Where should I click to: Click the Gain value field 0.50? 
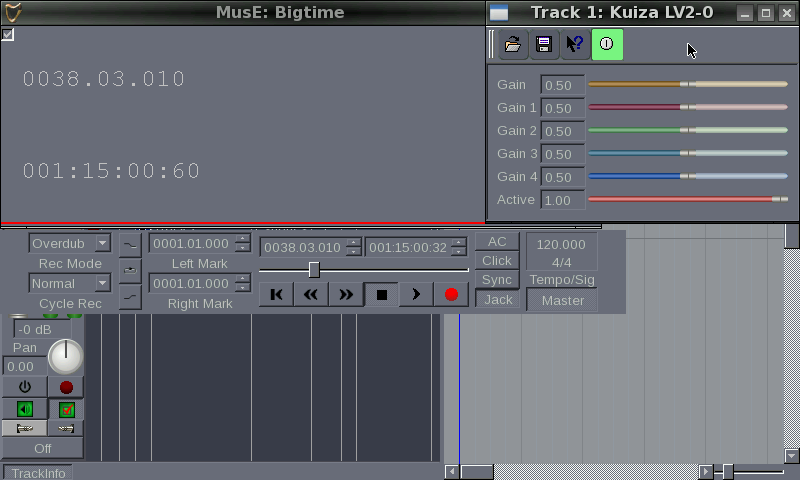coord(563,85)
